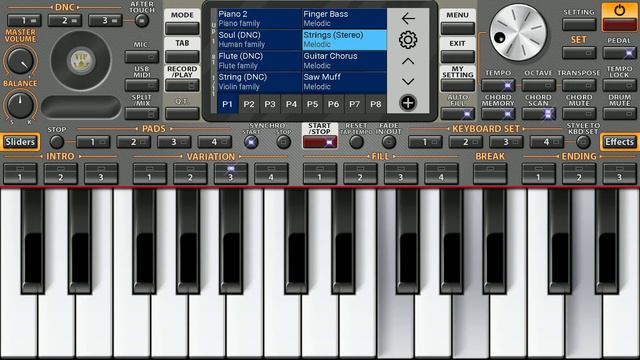The image size is (640, 360).
Task: Move down with the down chevron
Action: tap(408, 82)
